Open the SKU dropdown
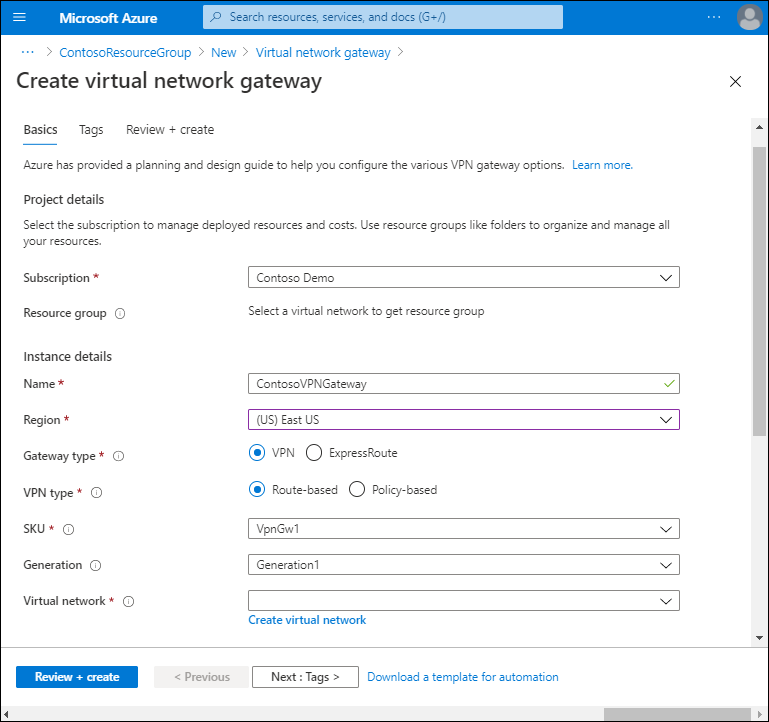The image size is (769, 722). click(463, 529)
